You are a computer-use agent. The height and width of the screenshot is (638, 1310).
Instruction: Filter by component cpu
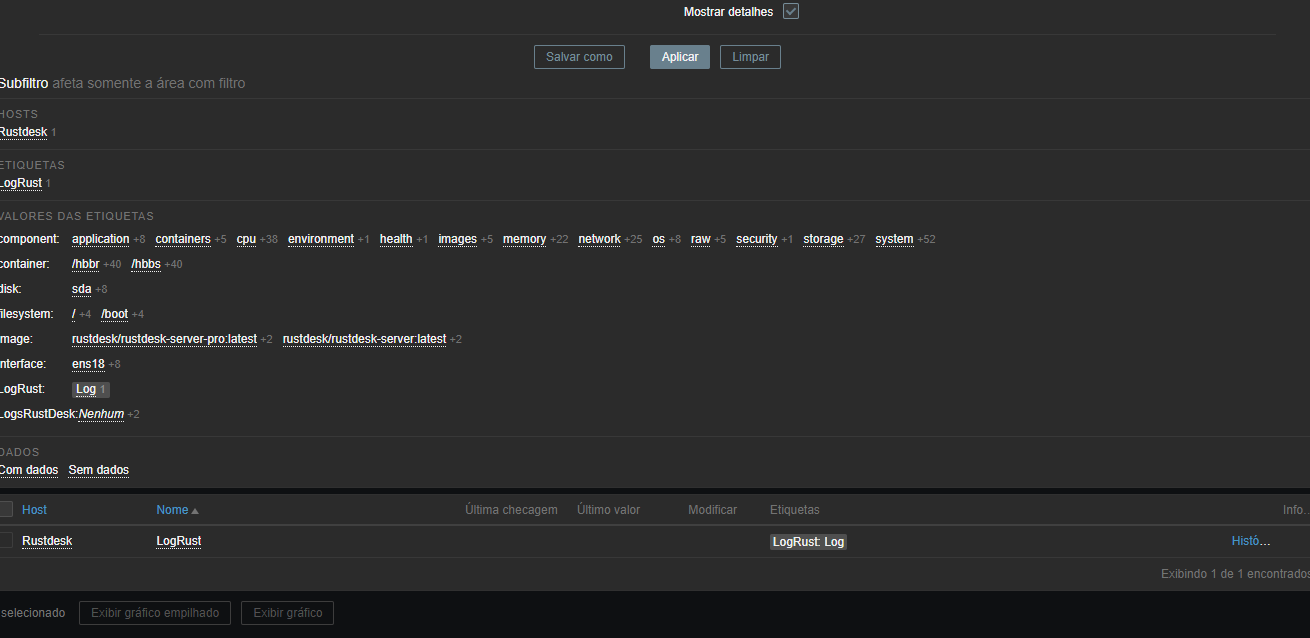pos(246,239)
